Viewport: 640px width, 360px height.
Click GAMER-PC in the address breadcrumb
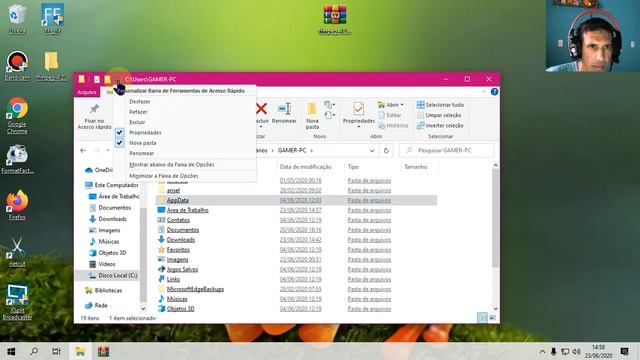pyautogui.click(x=292, y=151)
